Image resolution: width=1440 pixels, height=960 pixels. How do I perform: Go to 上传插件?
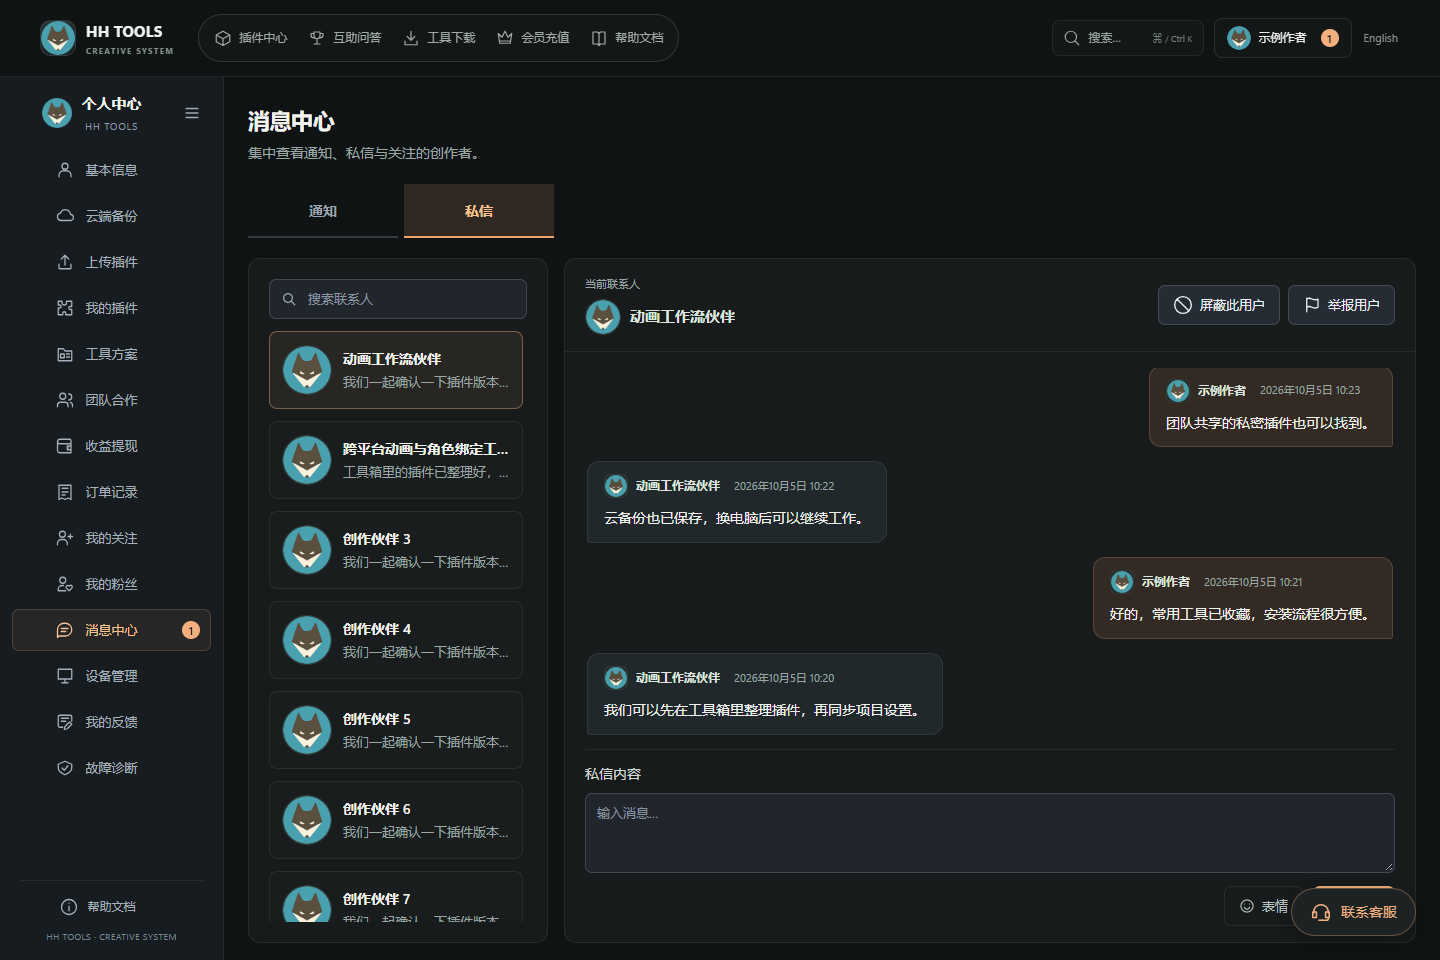(111, 262)
